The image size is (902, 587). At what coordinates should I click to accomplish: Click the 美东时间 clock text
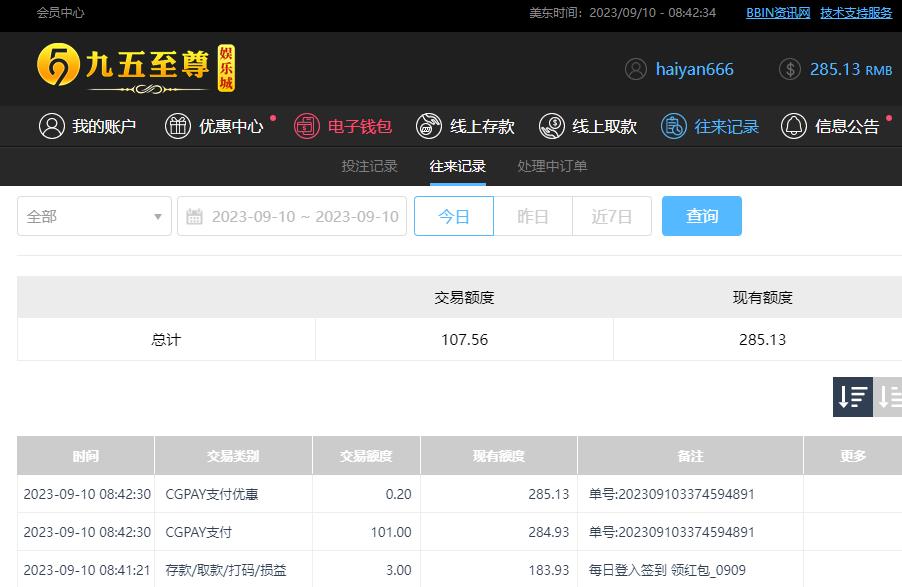622,13
